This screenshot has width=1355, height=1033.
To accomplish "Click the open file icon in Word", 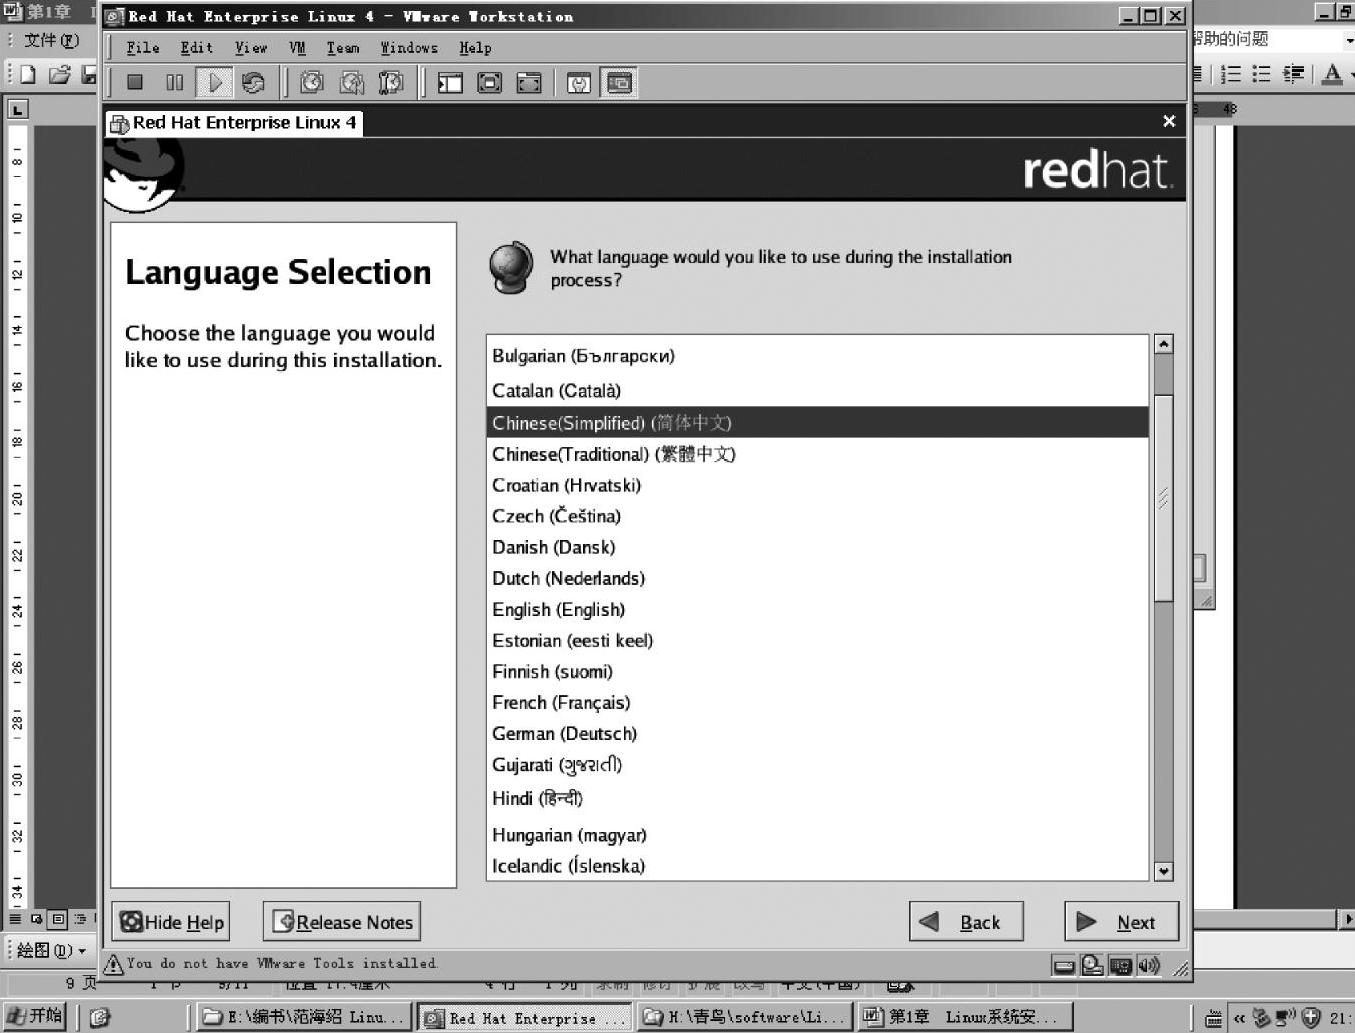I will (x=60, y=74).
